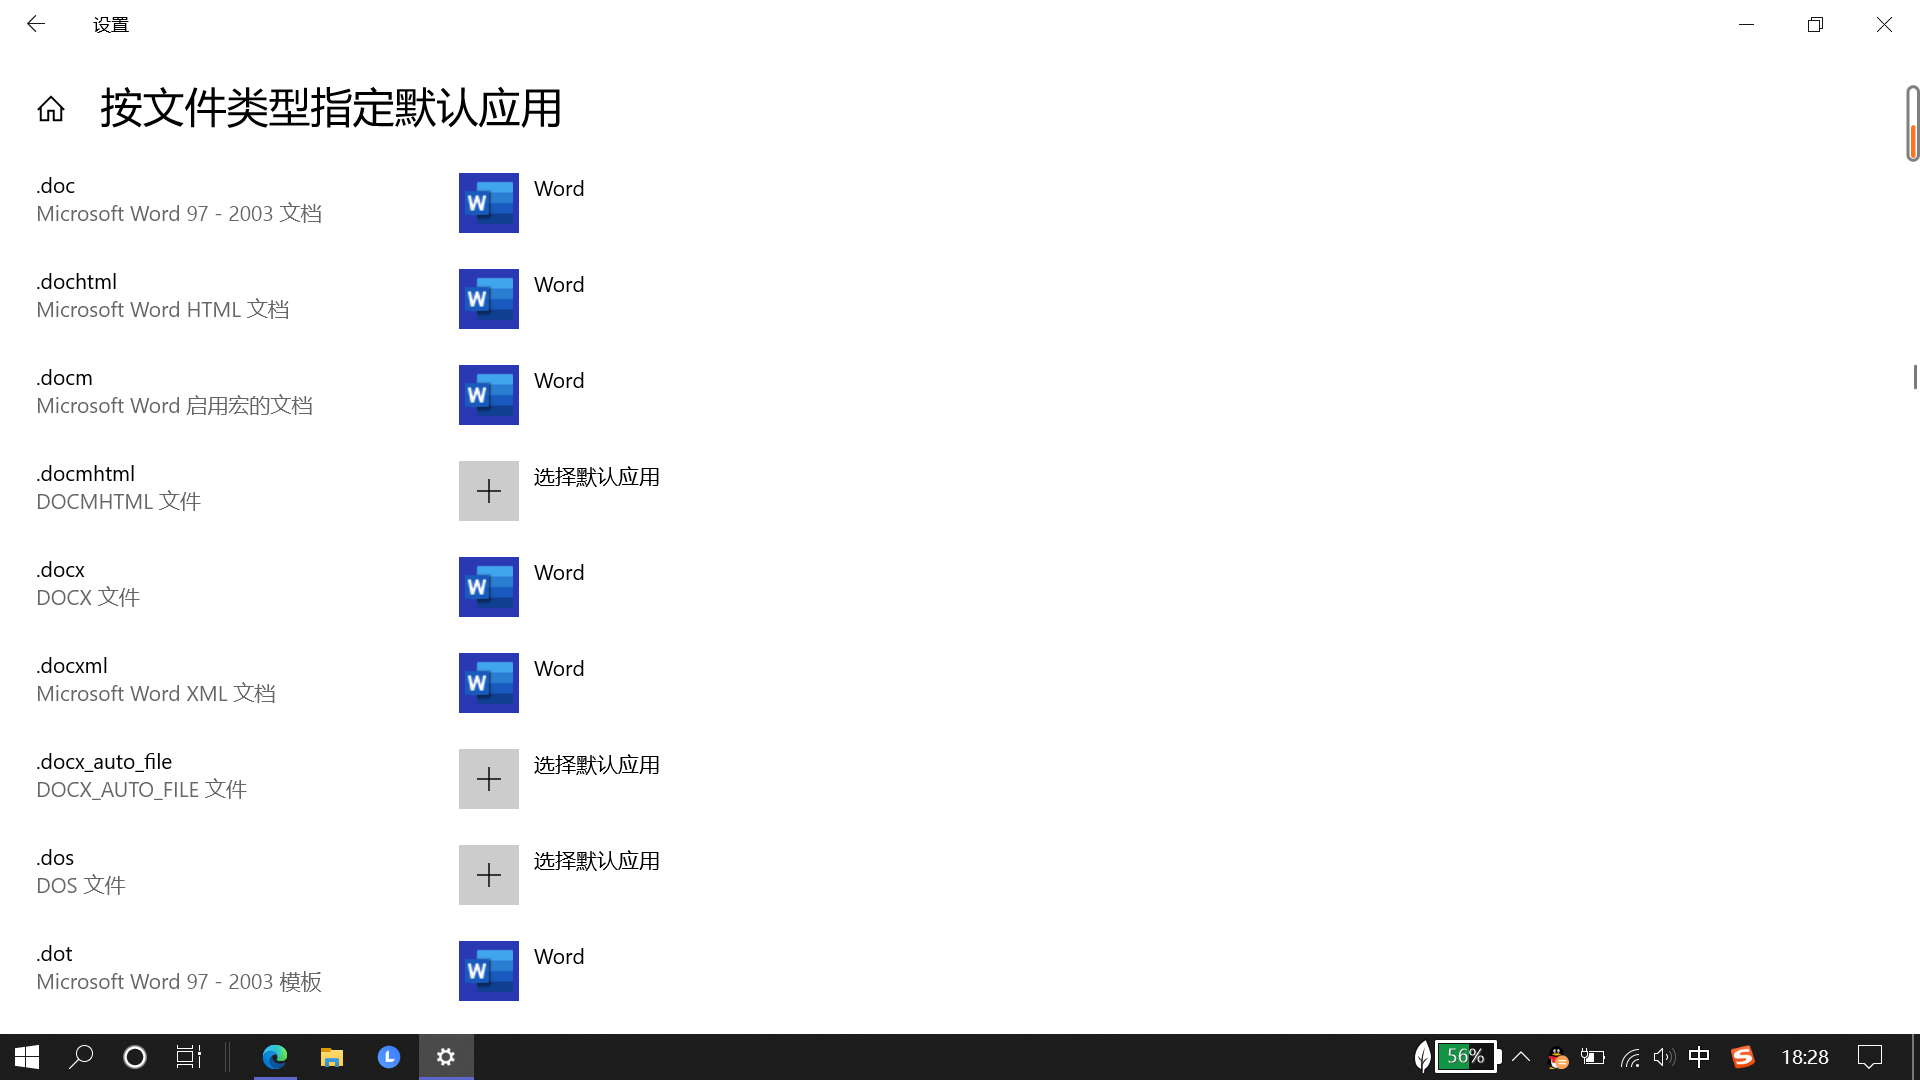The height and width of the screenshot is (1080, 1920).
Task: Click the plus icon for .docmhtml
Action: (488, 491)
